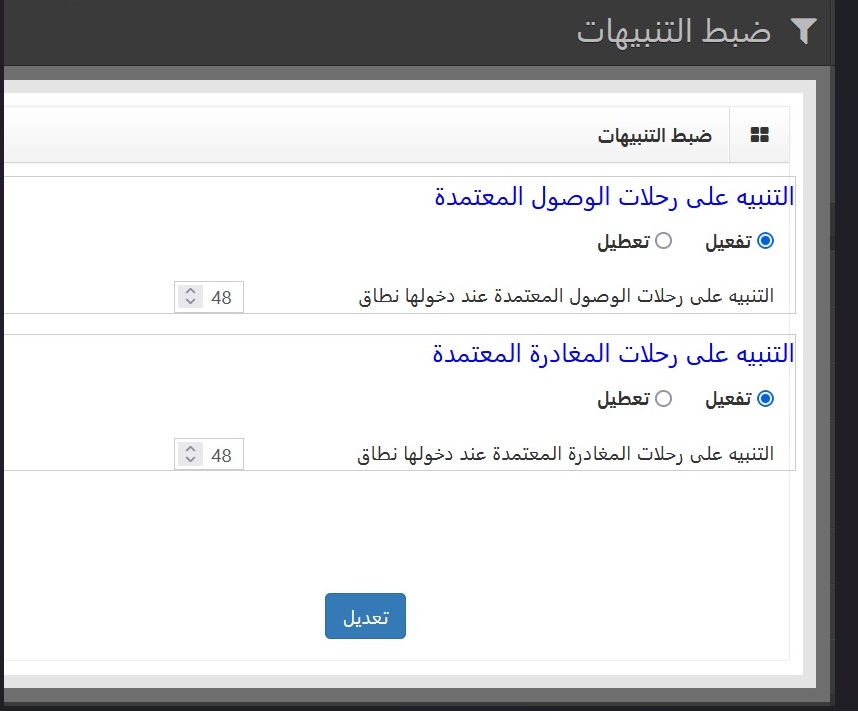Click the ضبط التنبيهات page header title
858x723 pixels.
(x=674, y=31)
